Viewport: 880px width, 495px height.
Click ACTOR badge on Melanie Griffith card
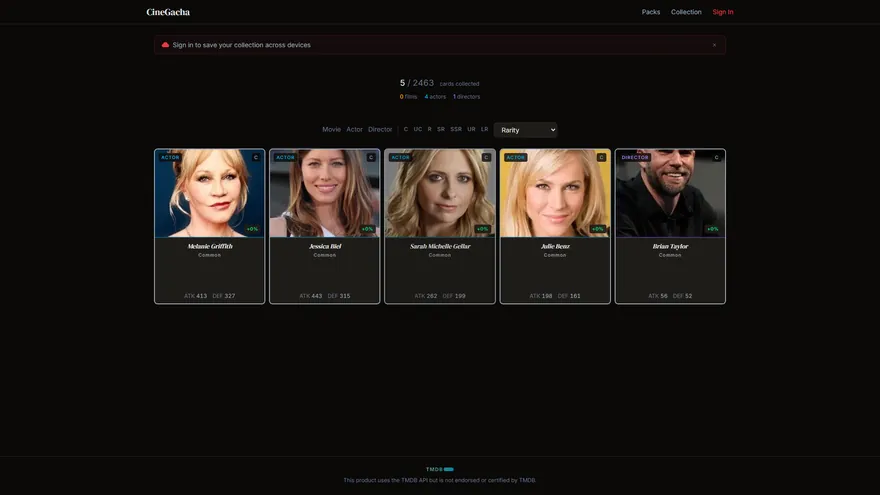pos(170,157)
